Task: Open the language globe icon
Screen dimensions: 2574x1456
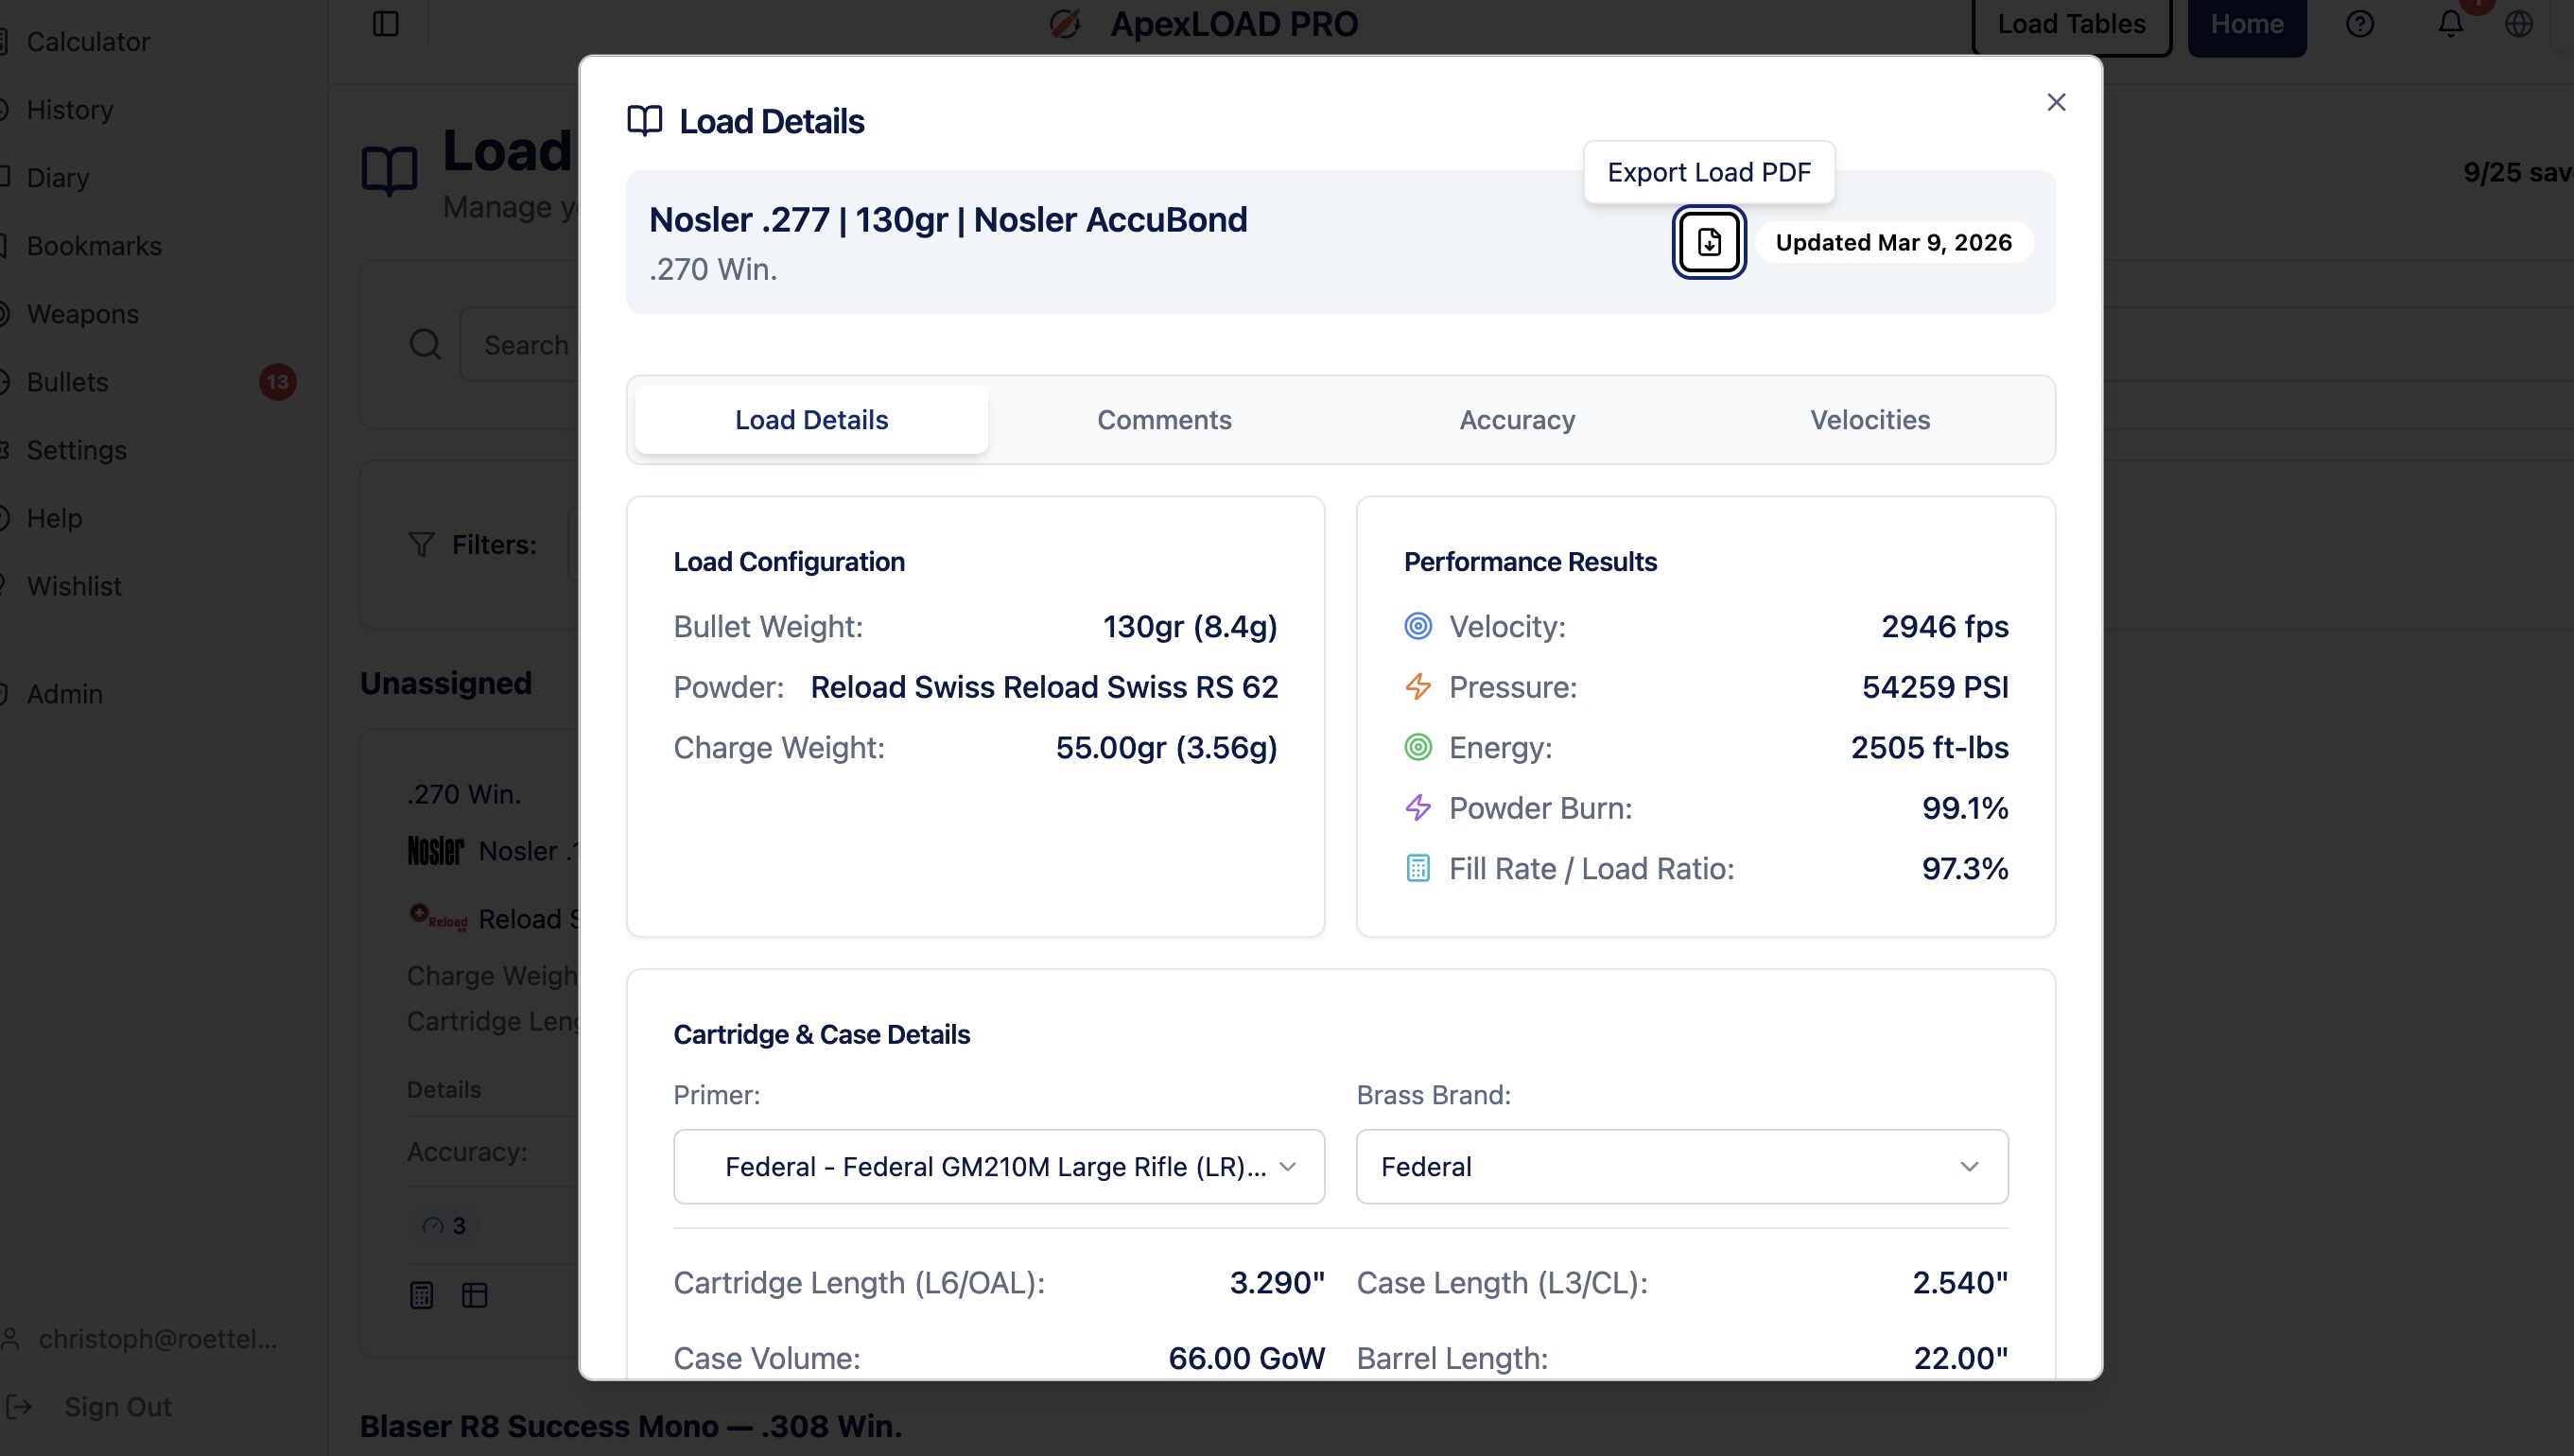Action: pyautogui.click(x=2519, y=24)
